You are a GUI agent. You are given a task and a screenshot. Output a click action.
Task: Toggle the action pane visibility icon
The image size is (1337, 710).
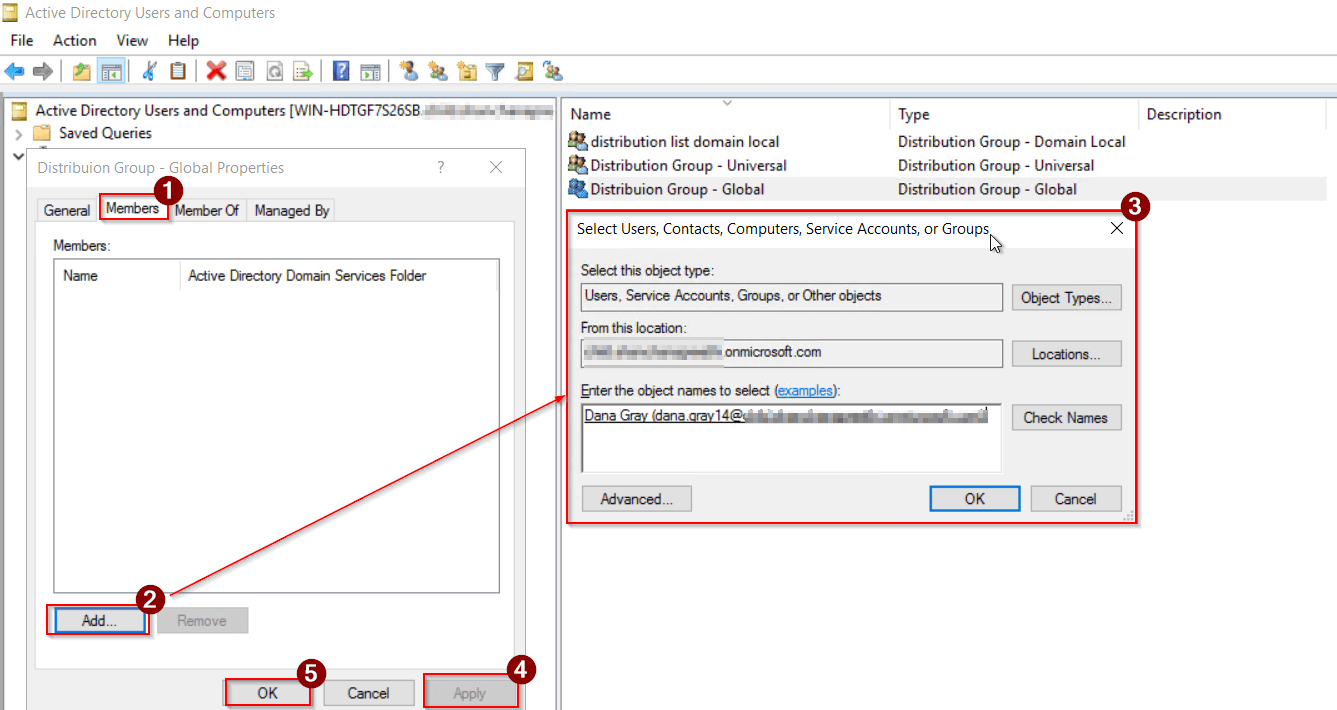click(x=370, y=70)
